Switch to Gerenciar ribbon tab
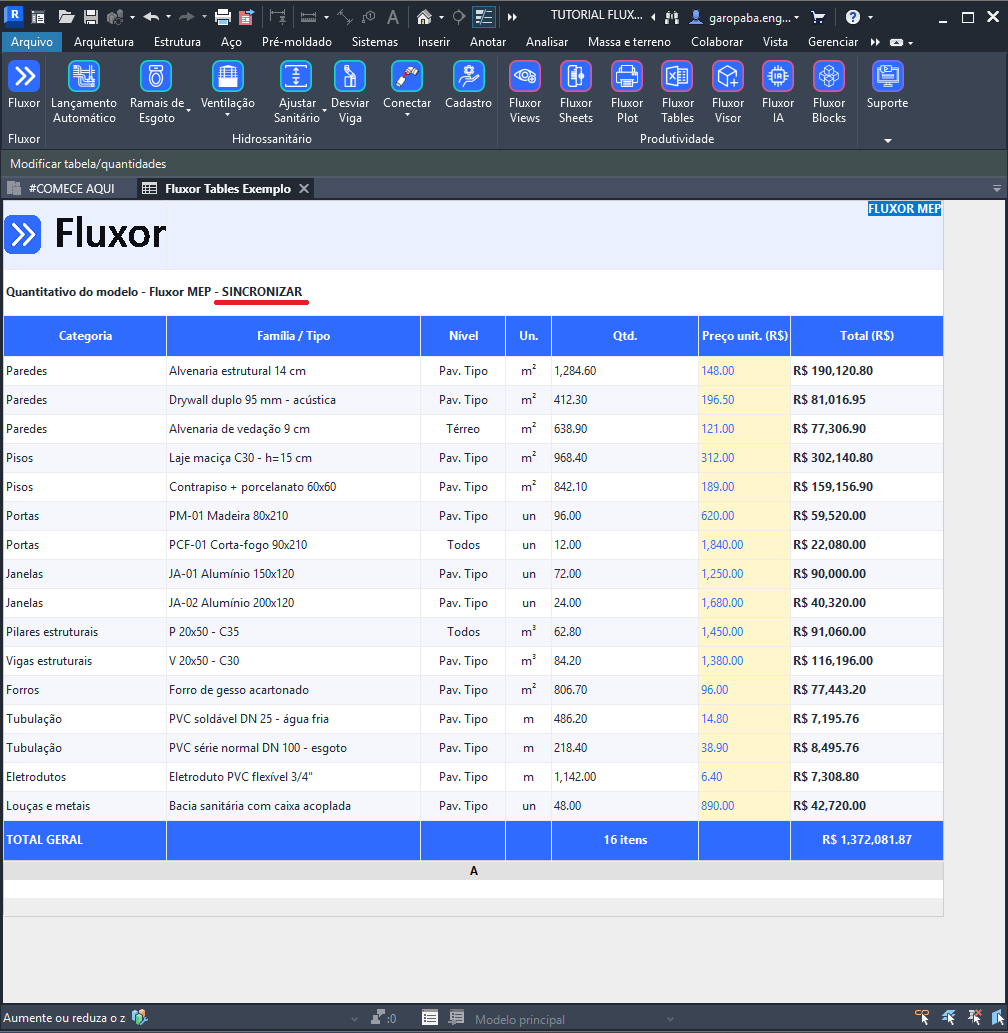This screenshot has height=1033, width=1008. point(833,42)
